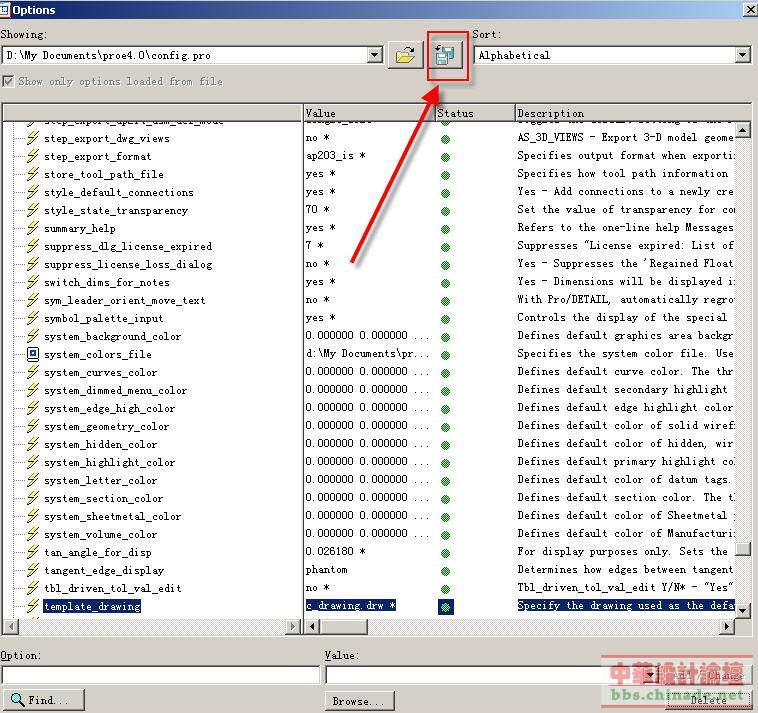Select the system_highlight_color option

coord(110,463)
